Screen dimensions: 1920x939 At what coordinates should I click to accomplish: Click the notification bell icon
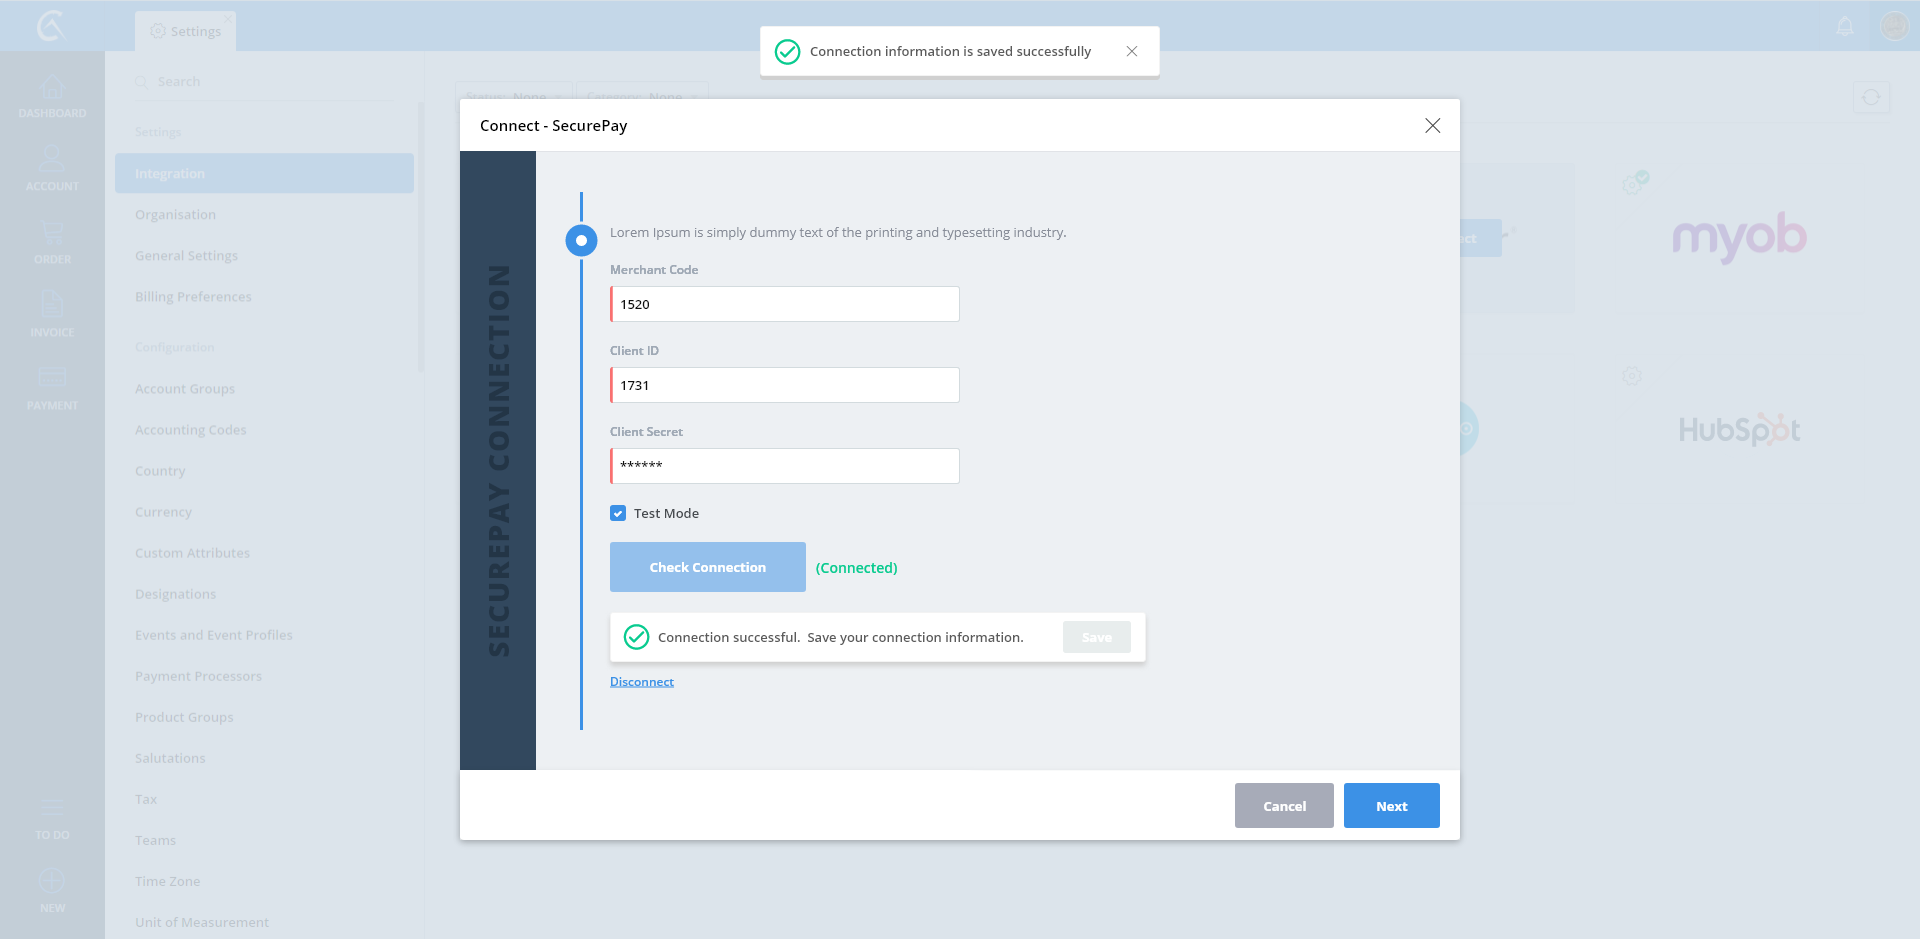click(1845, 26)
